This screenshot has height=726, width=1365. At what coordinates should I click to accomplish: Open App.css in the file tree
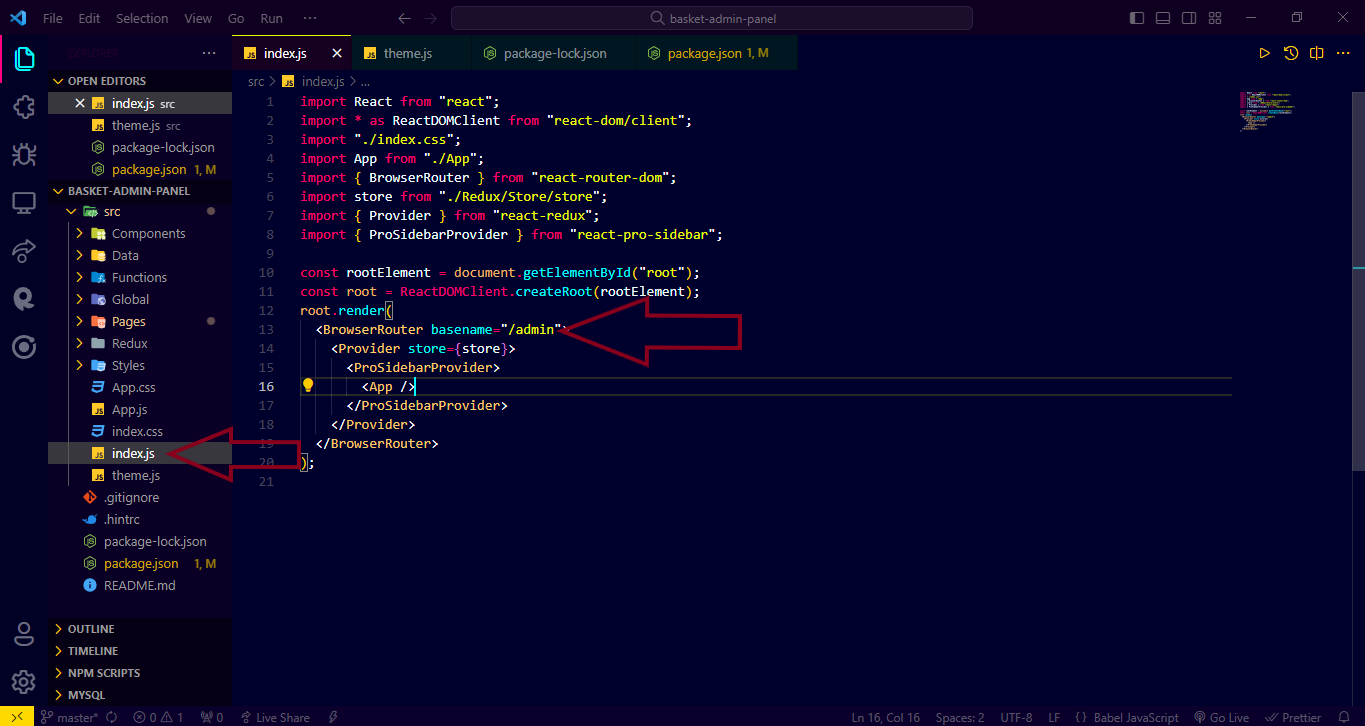pyautogui.click(x=133, y=388)
